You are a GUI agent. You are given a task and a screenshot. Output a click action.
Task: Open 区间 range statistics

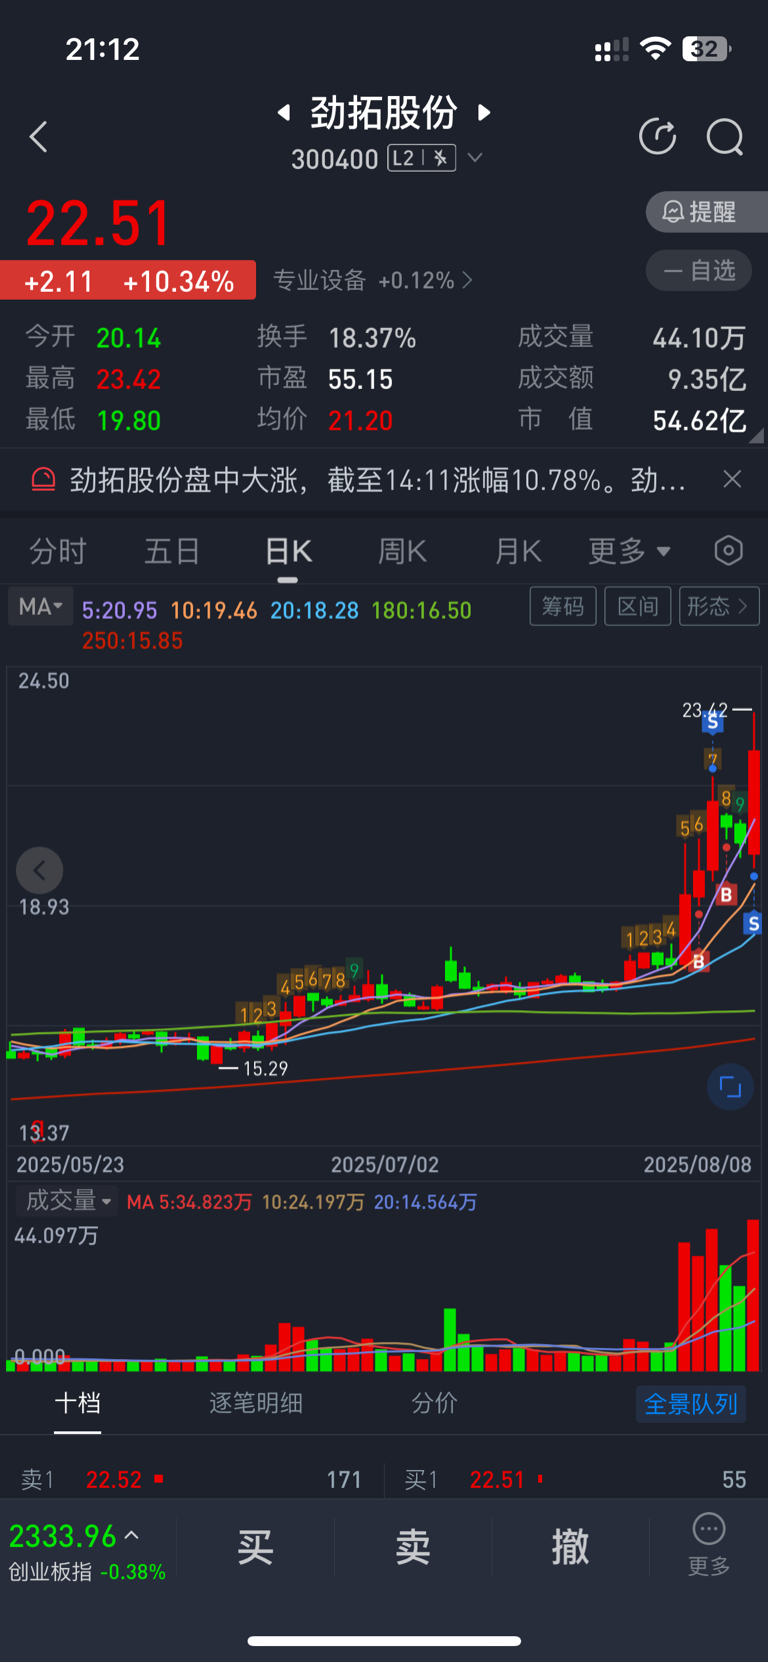[638, 606]
